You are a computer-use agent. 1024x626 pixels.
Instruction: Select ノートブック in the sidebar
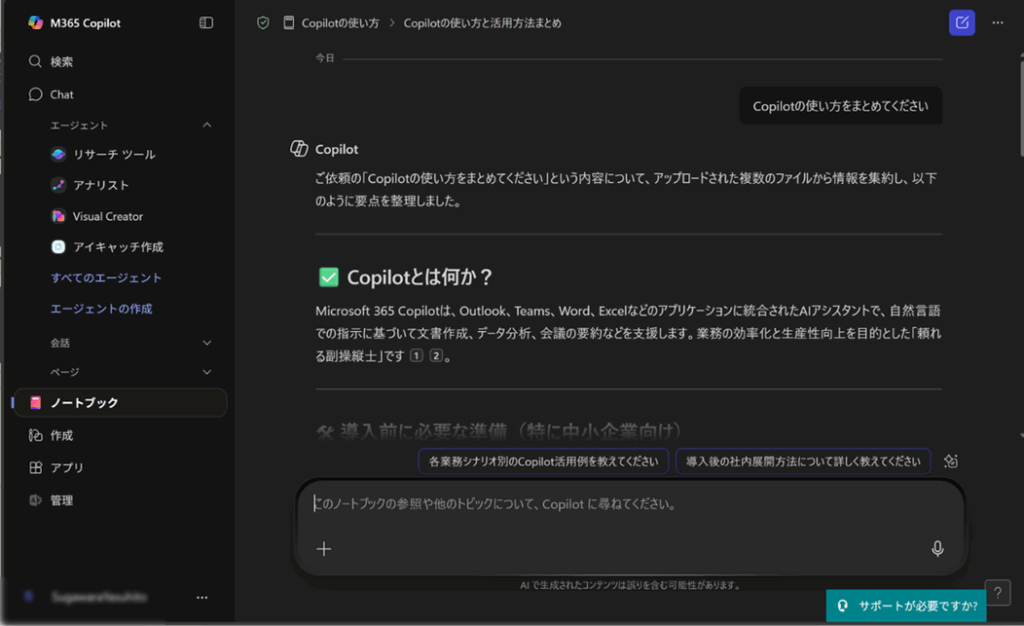[x=120, y=403]
